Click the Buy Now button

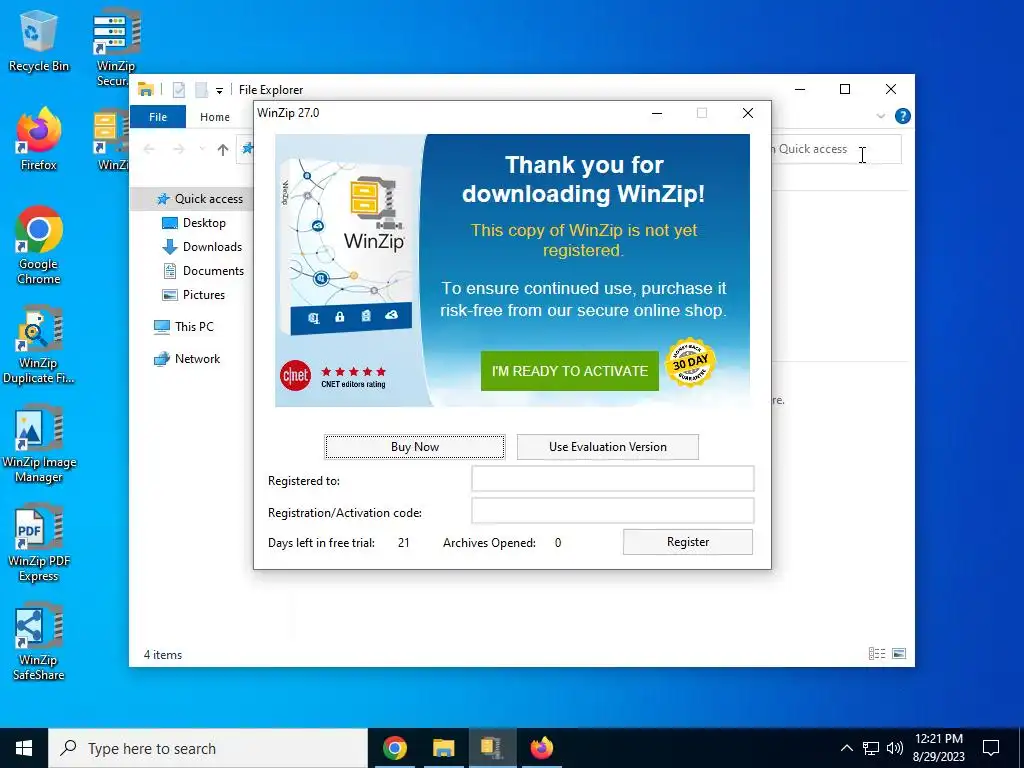point(415,447)
